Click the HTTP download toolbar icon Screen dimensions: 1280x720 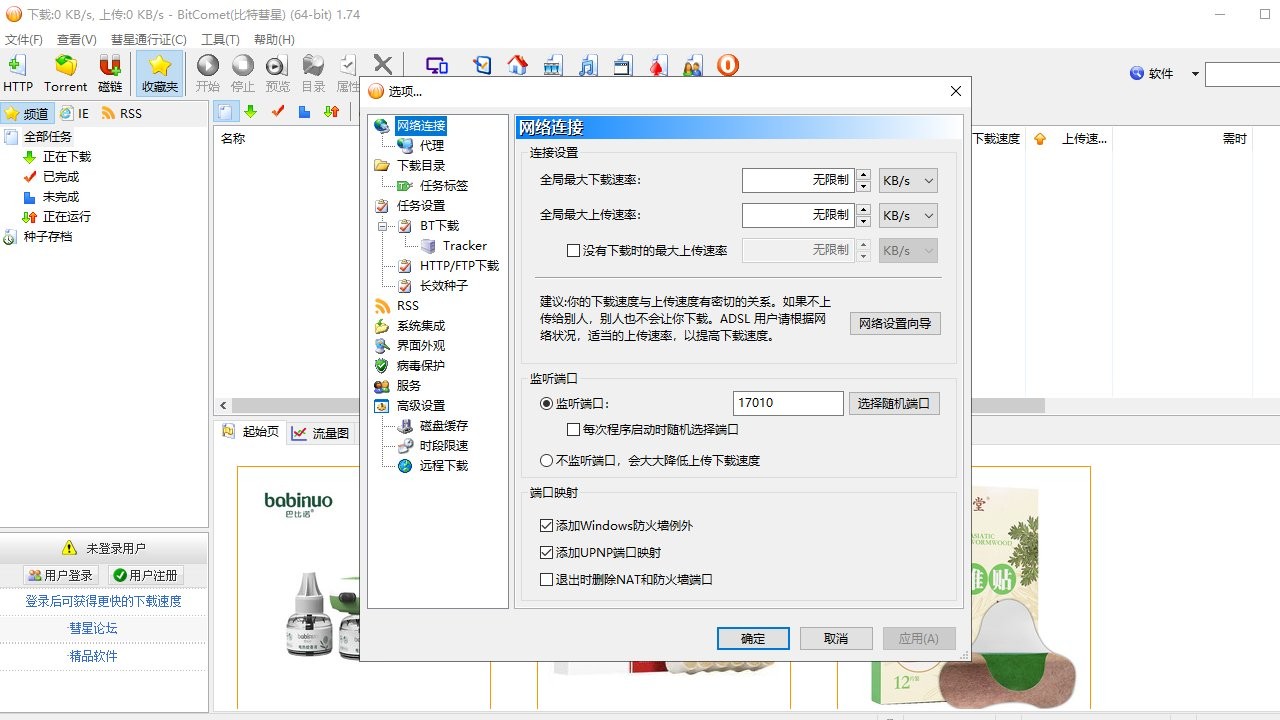coord(18,74)
